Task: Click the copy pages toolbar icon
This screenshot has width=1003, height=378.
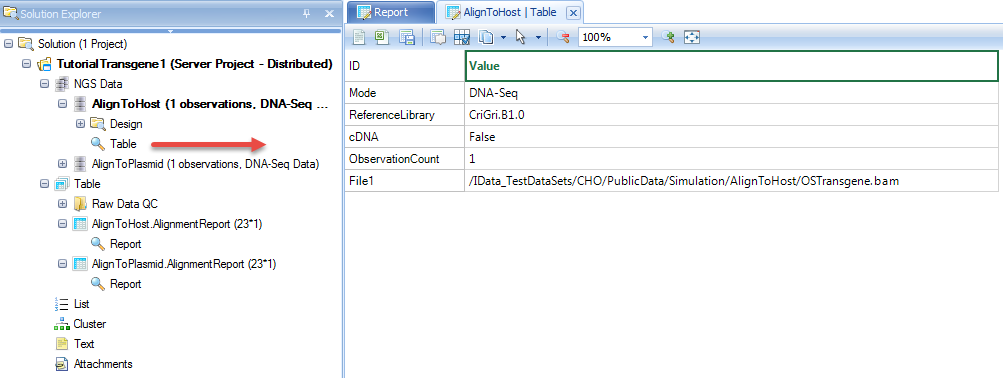Action: click(x=486, y=37)
